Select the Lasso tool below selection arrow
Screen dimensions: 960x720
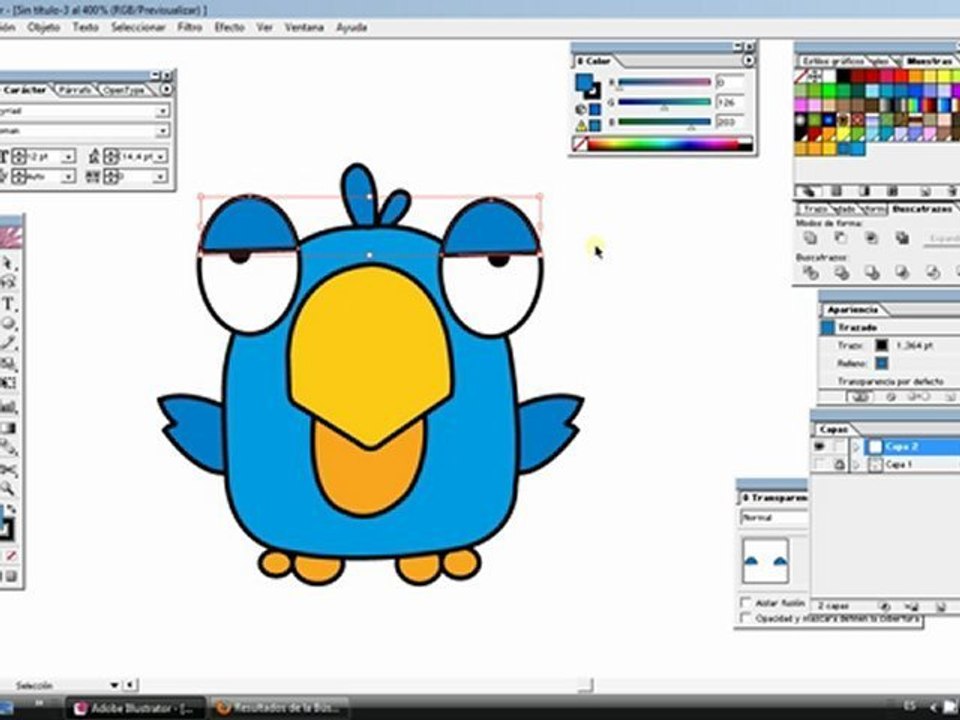tap(8, 283)
